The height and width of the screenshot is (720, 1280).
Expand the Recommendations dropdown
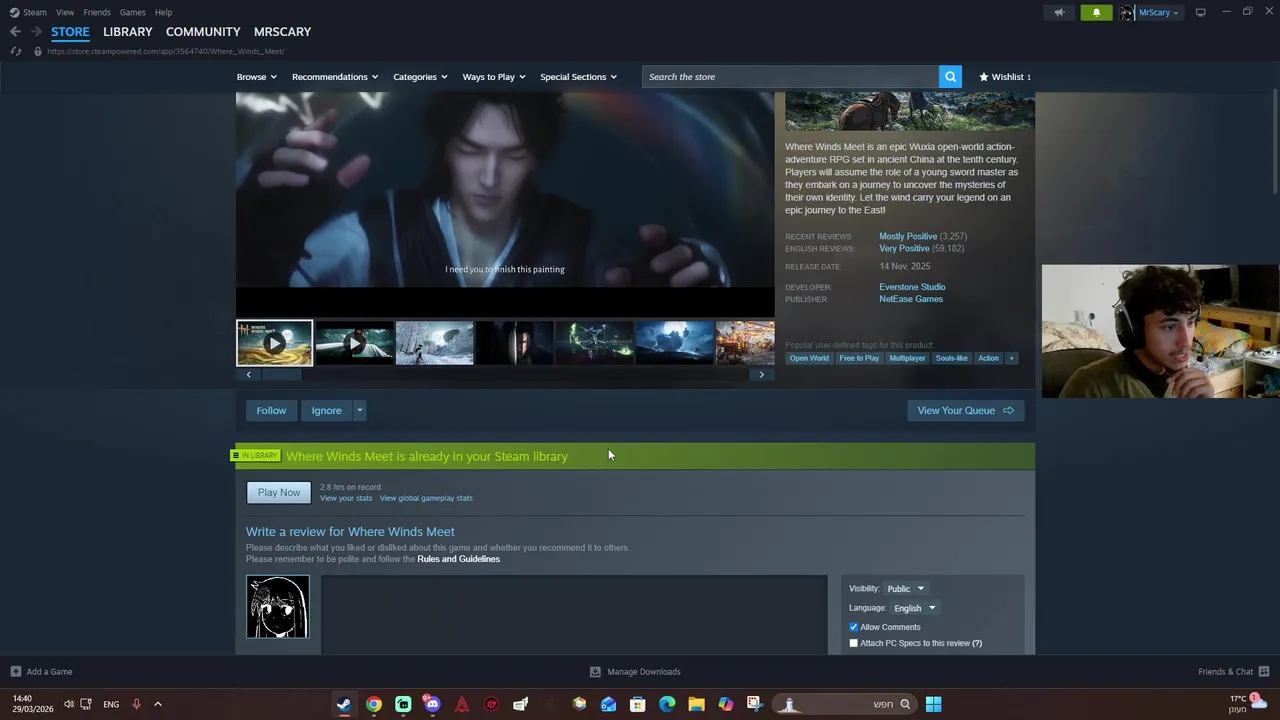(x=335, y=77)
